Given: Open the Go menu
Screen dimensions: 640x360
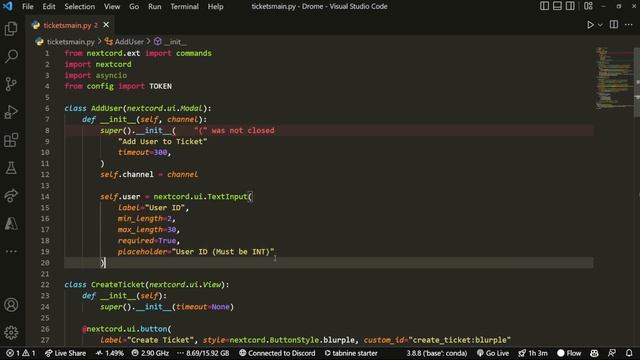Looking at the screenshot, I should coord(134,7).
